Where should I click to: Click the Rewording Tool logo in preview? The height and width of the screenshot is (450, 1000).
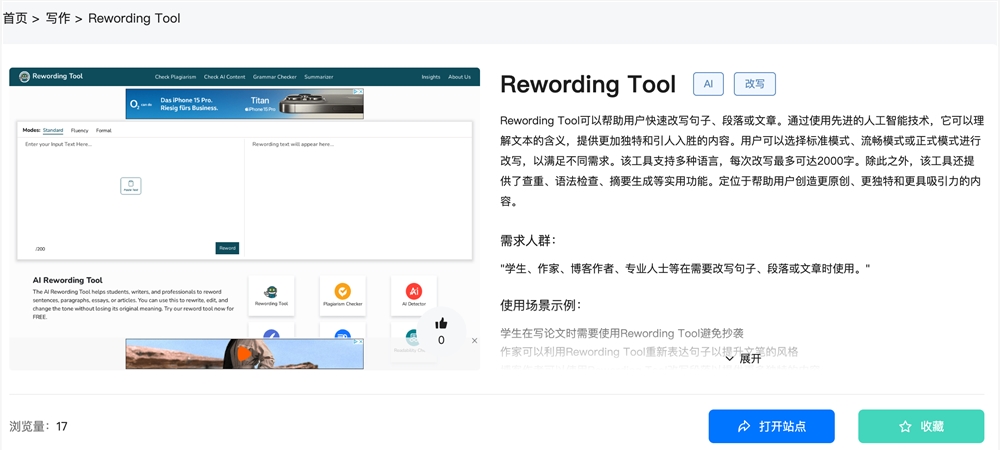[x=51, y=76]
